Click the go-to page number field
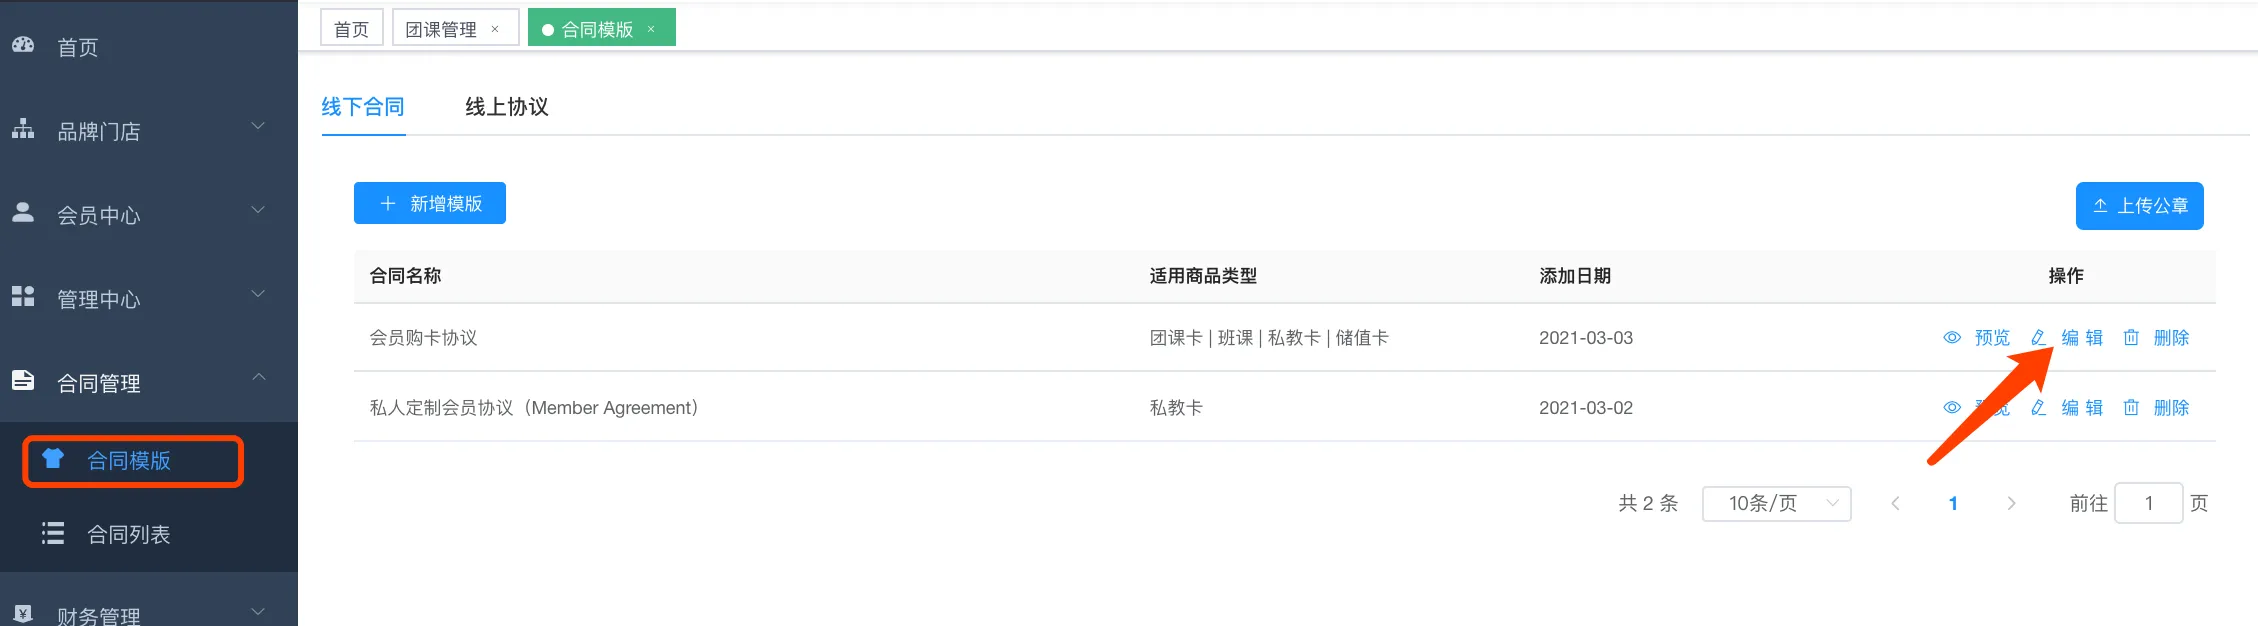 2148,503
